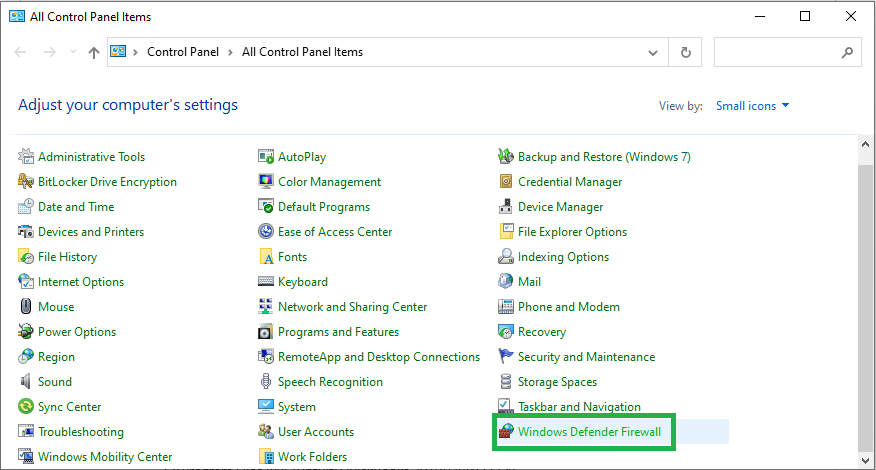
Task: Open the Indexing Options link
Action: (x=563, y=257)
